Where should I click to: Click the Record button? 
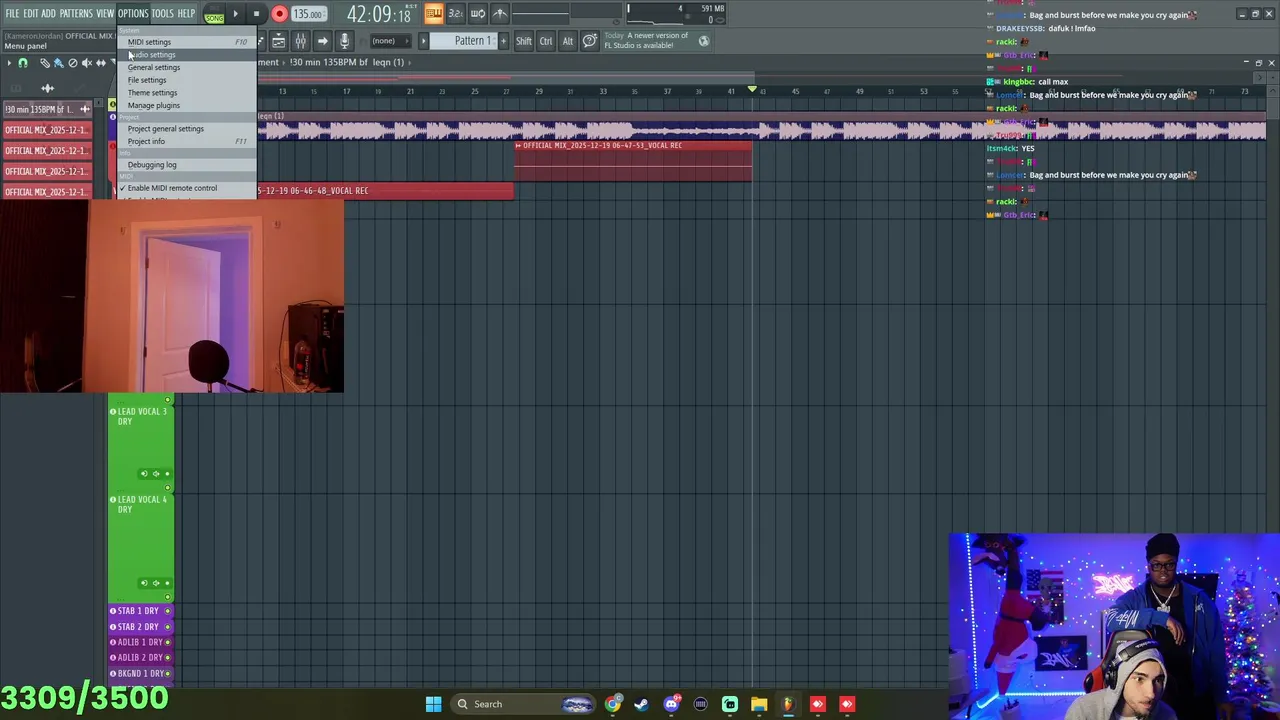[279, 14]
